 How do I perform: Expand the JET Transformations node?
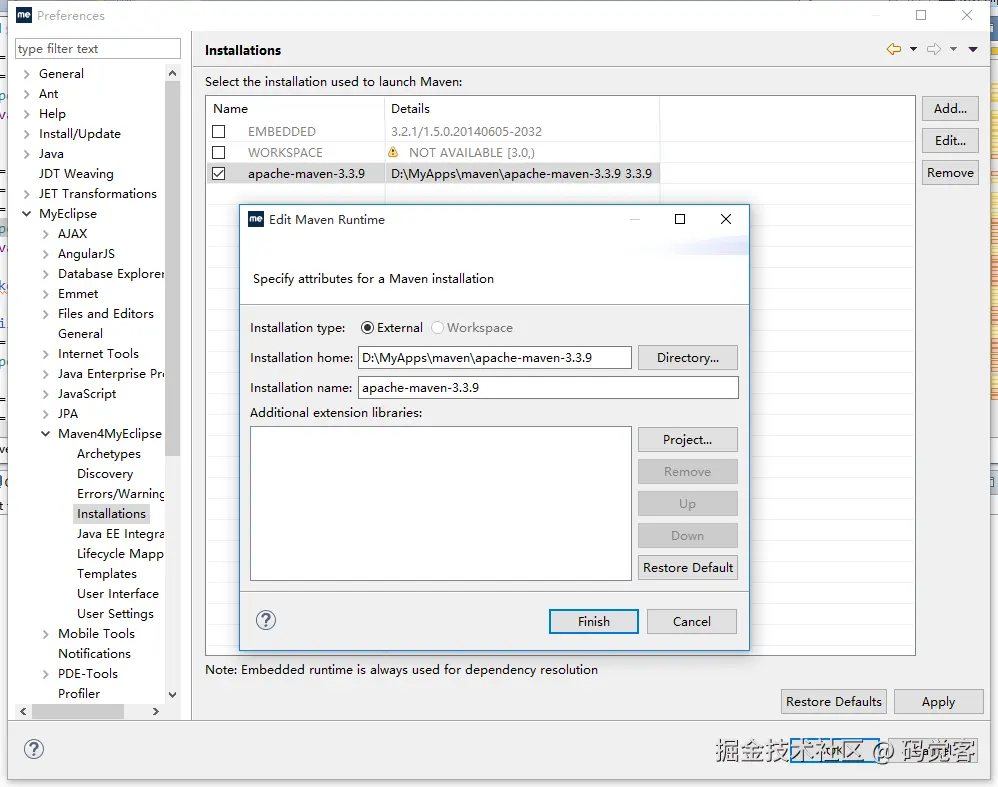[x=27, y=194]
